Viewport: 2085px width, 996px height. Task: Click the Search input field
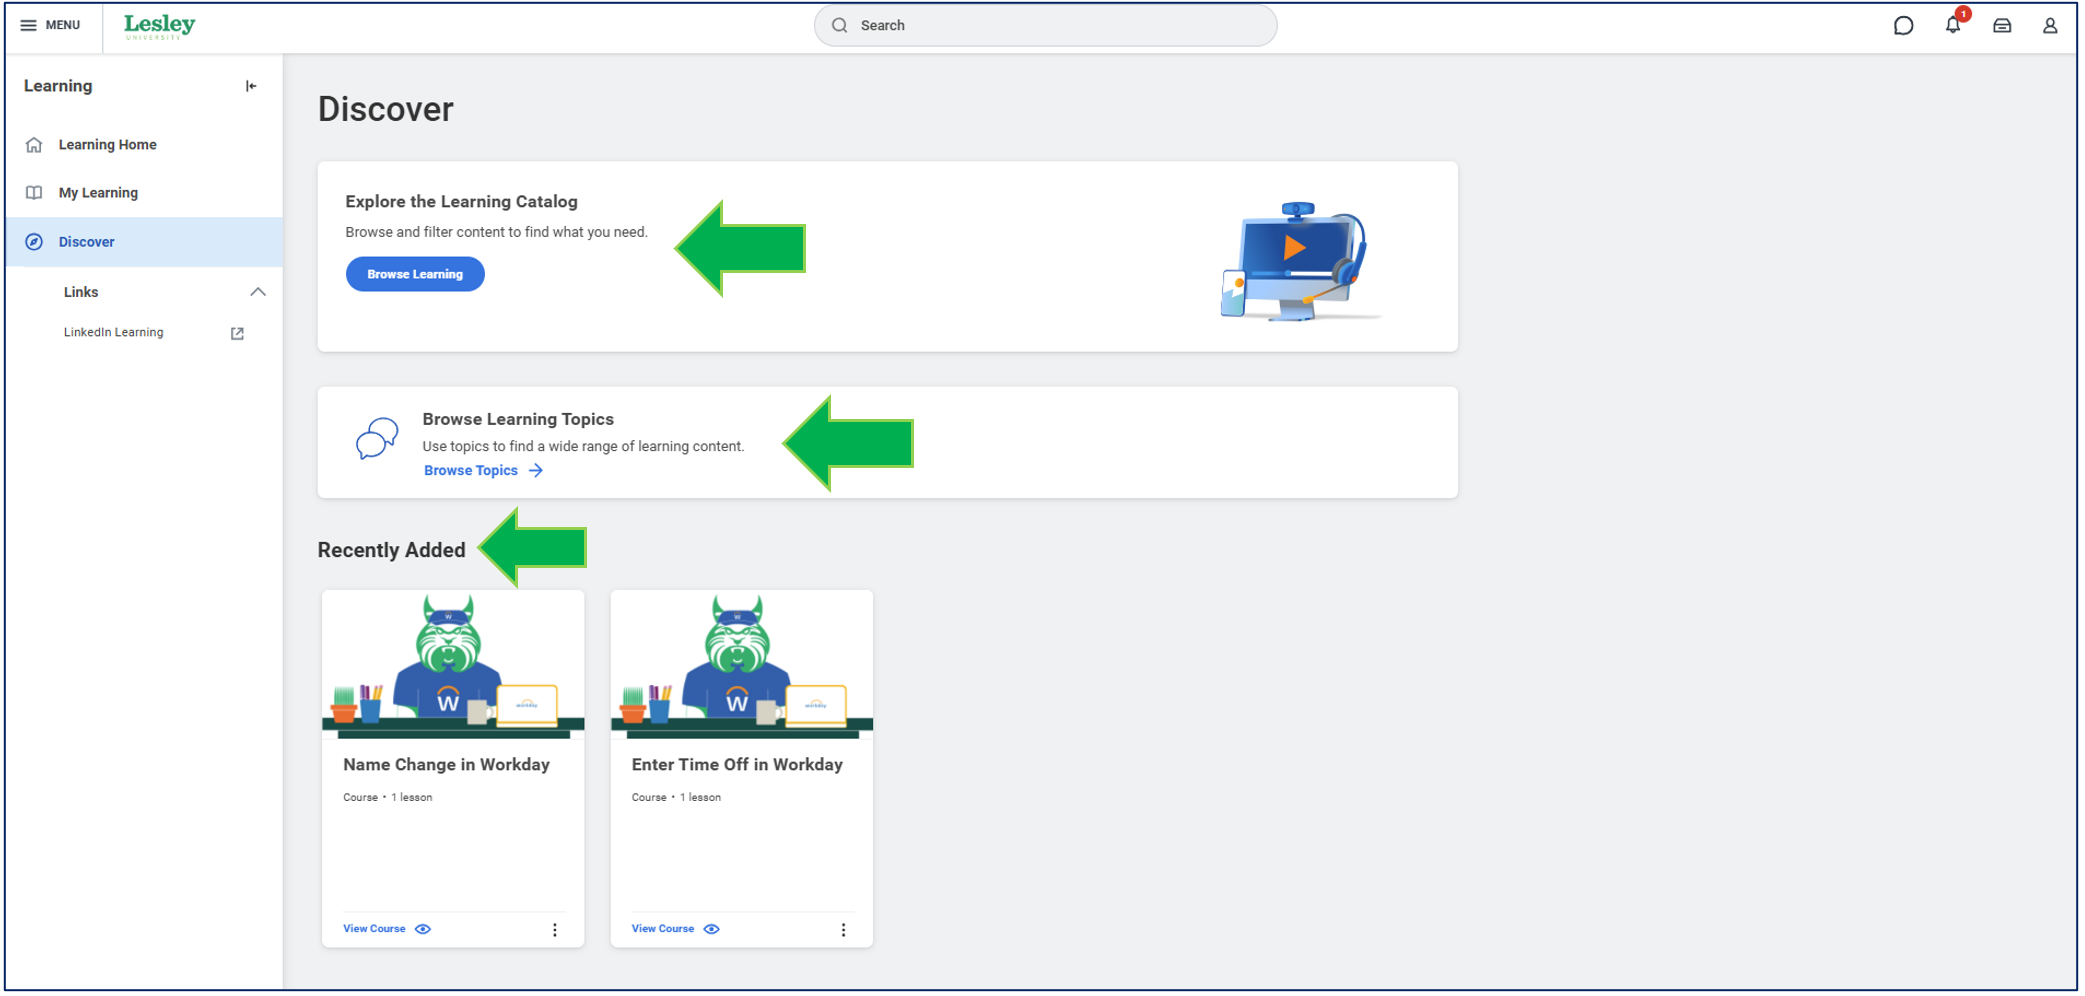pos(1045,25)
